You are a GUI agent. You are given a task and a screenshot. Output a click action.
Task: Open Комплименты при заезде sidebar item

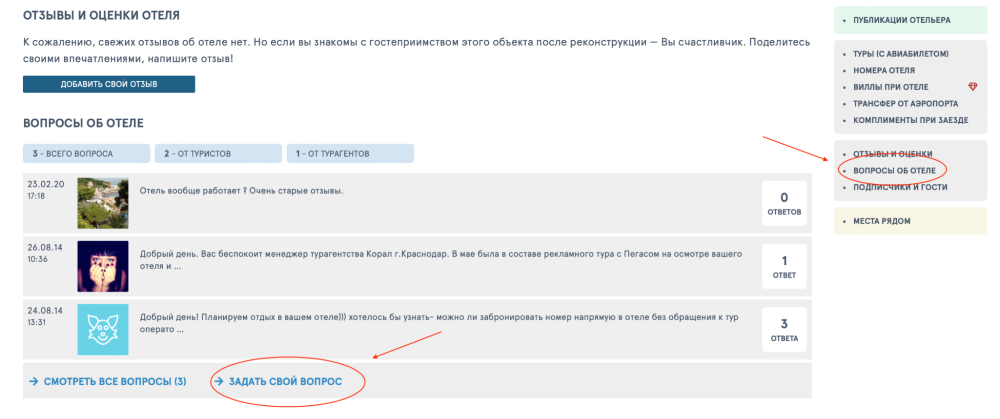pos(911,120)
